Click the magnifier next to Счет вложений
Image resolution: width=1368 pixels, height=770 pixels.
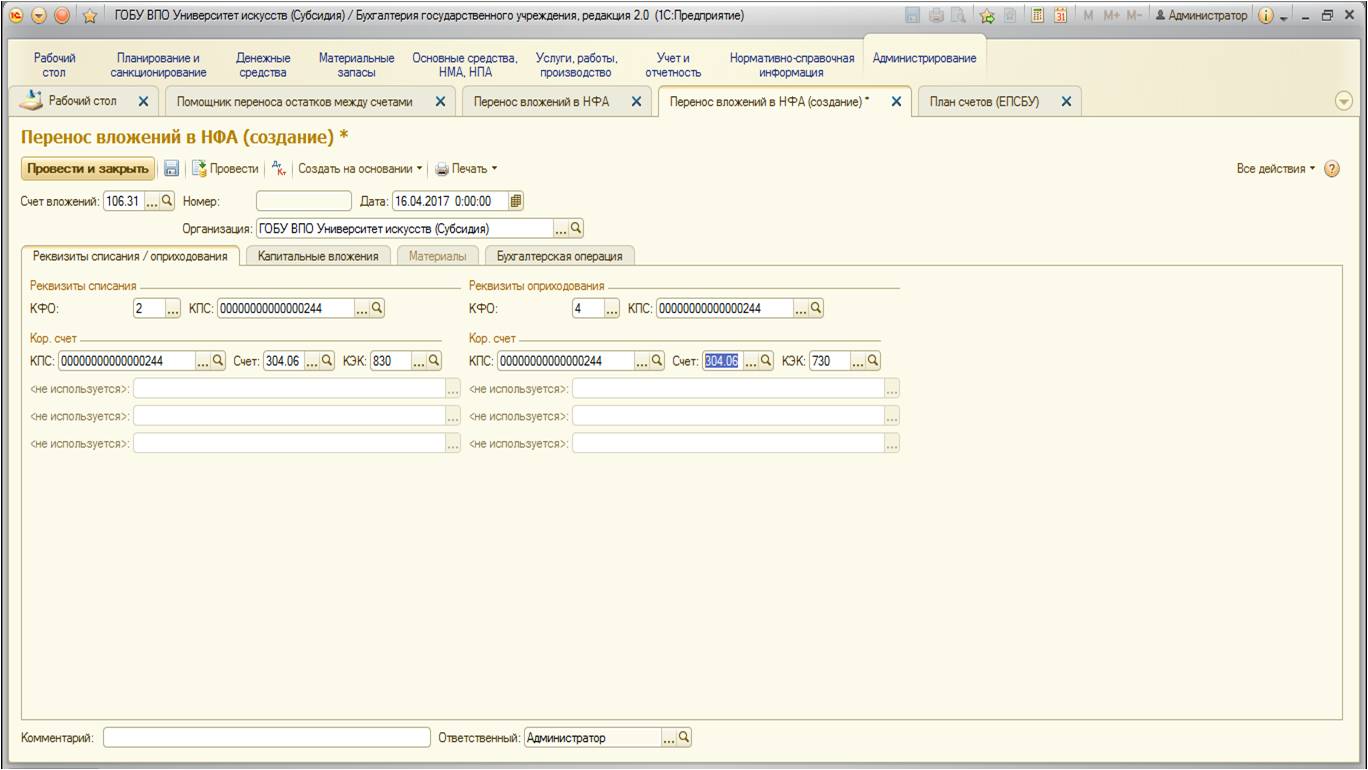[167, 201]
